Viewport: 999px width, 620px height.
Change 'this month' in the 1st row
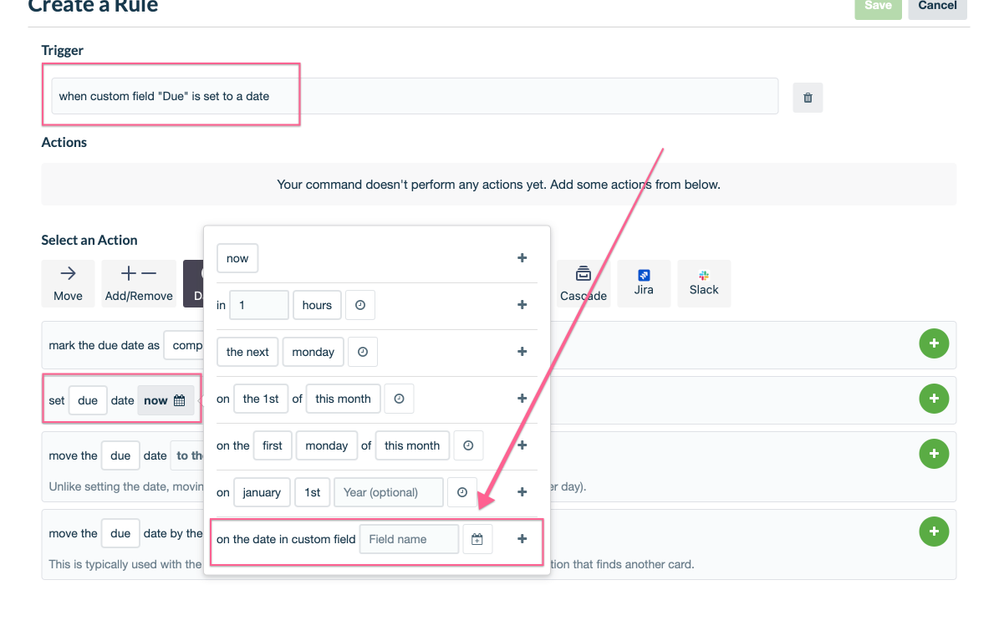click(343, 399)
